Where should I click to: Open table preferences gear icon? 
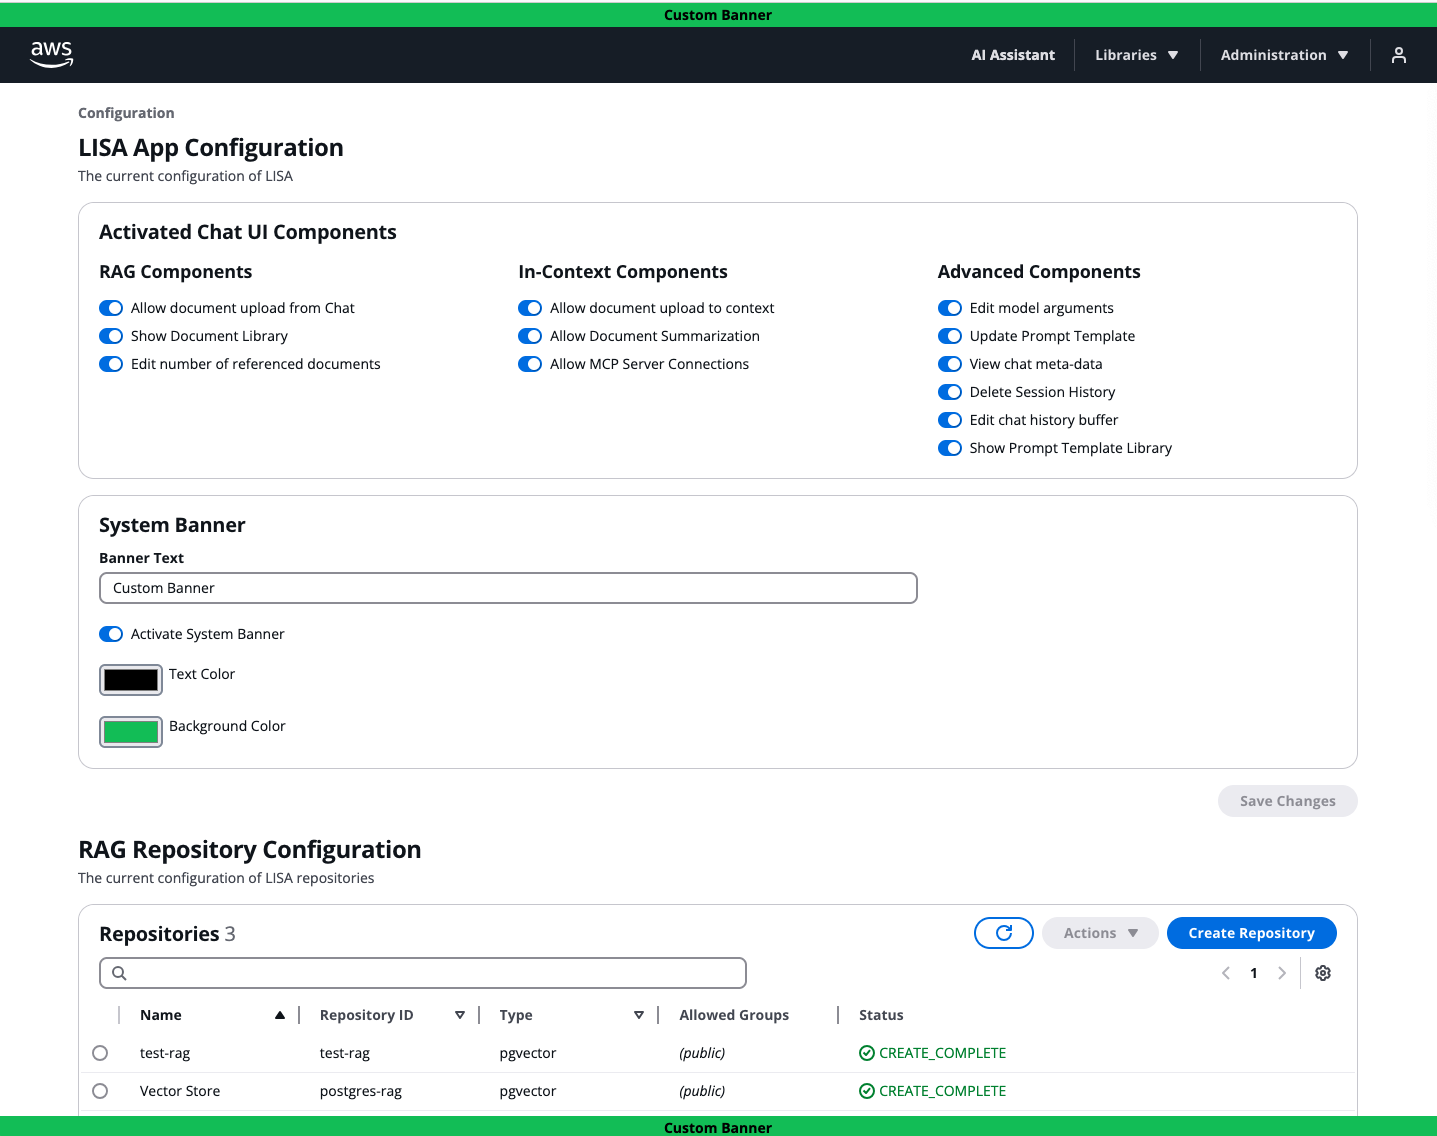point(1323,973)
